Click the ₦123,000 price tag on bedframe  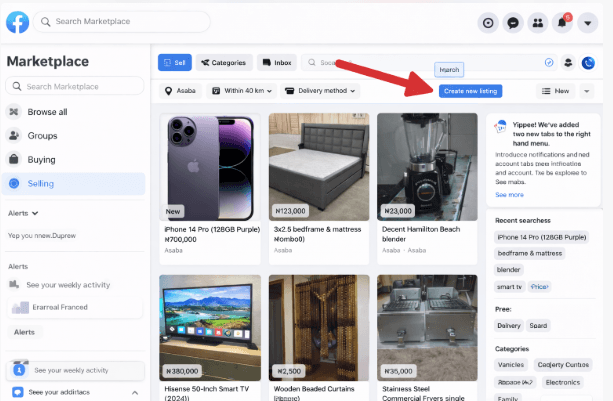tap(290, 211)
